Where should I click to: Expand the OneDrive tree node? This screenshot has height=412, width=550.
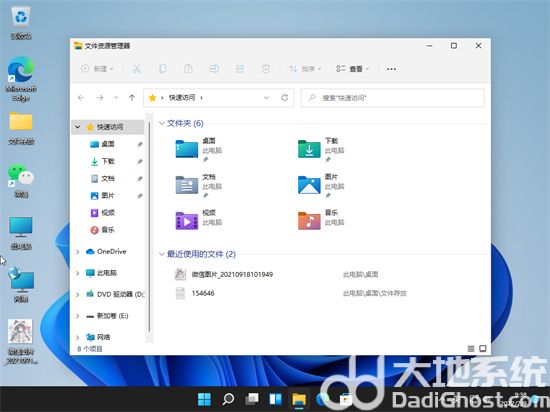pyautogui.click(x=78, y=252)
